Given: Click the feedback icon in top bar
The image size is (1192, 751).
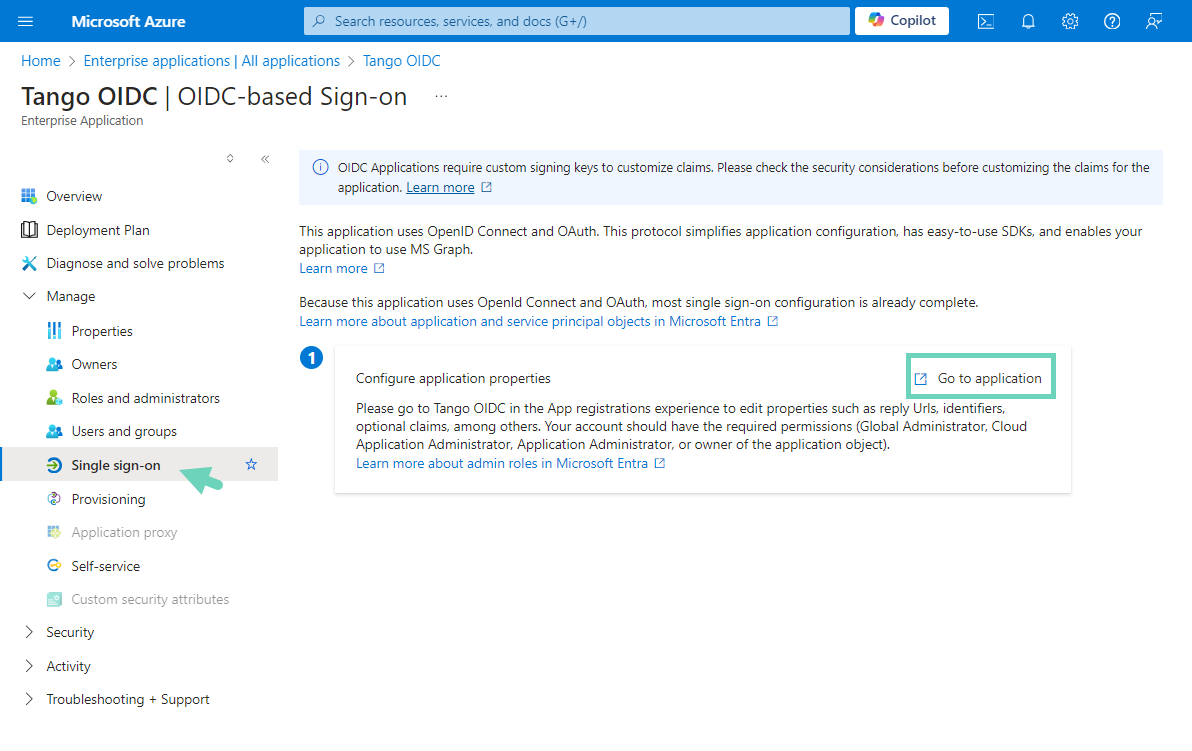Looking at the screenshot, I should click(x=1153, y=21).
